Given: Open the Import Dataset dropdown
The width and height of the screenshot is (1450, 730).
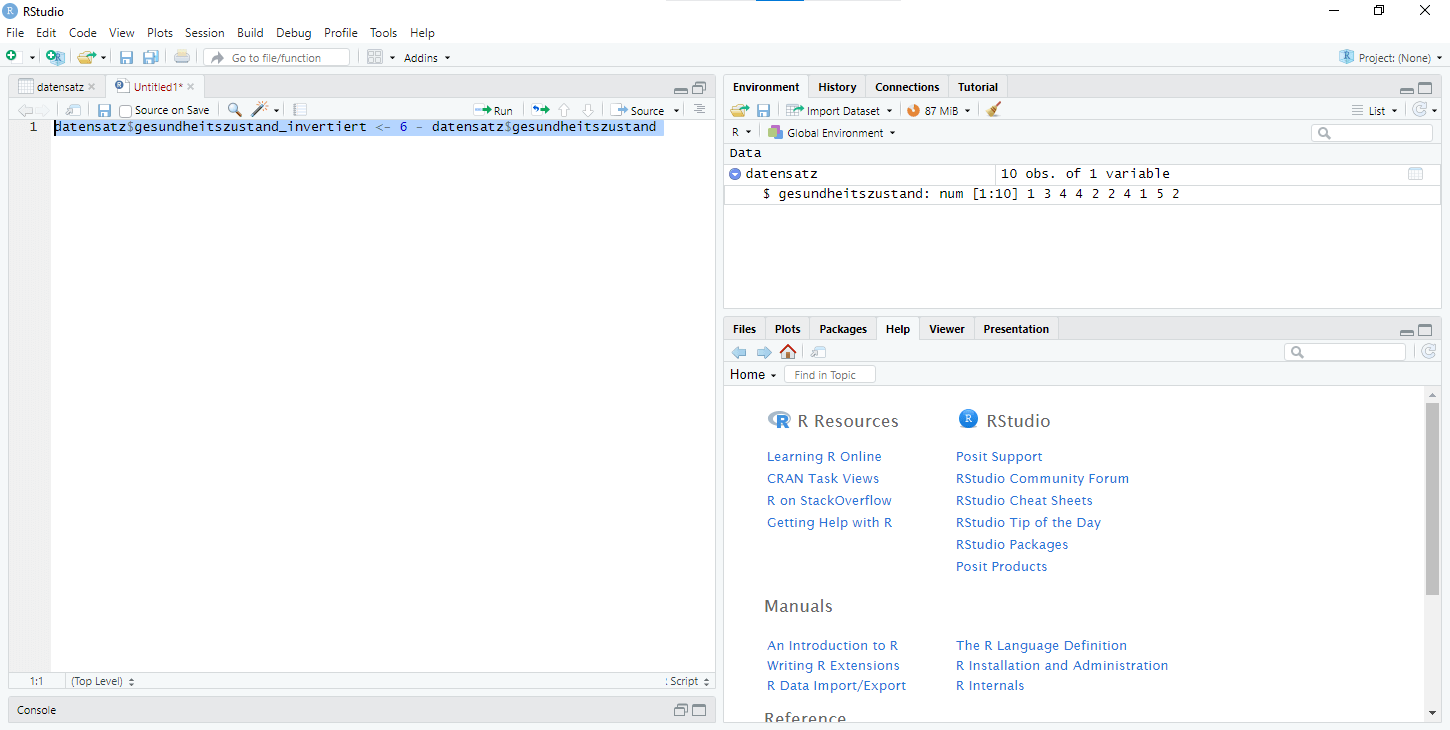Looking at the screenshot, I should 840,111.
